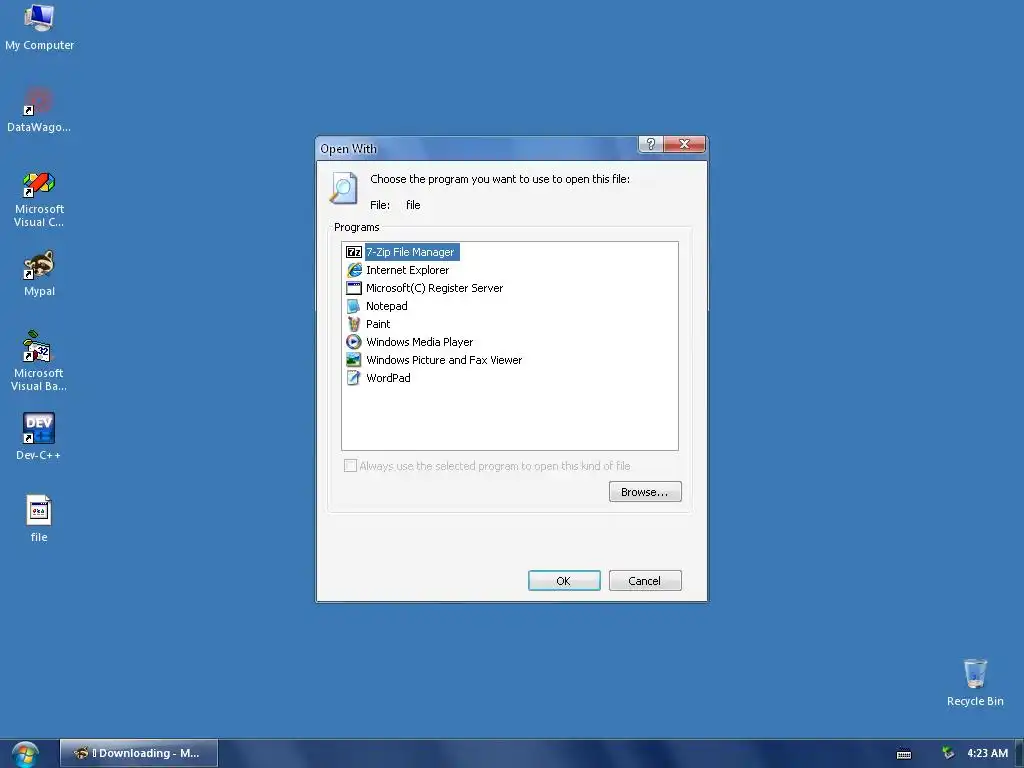Choose '7-Zip File Manager' from the Programs list
Screen dimensions: 1024x768
point(410,252)
